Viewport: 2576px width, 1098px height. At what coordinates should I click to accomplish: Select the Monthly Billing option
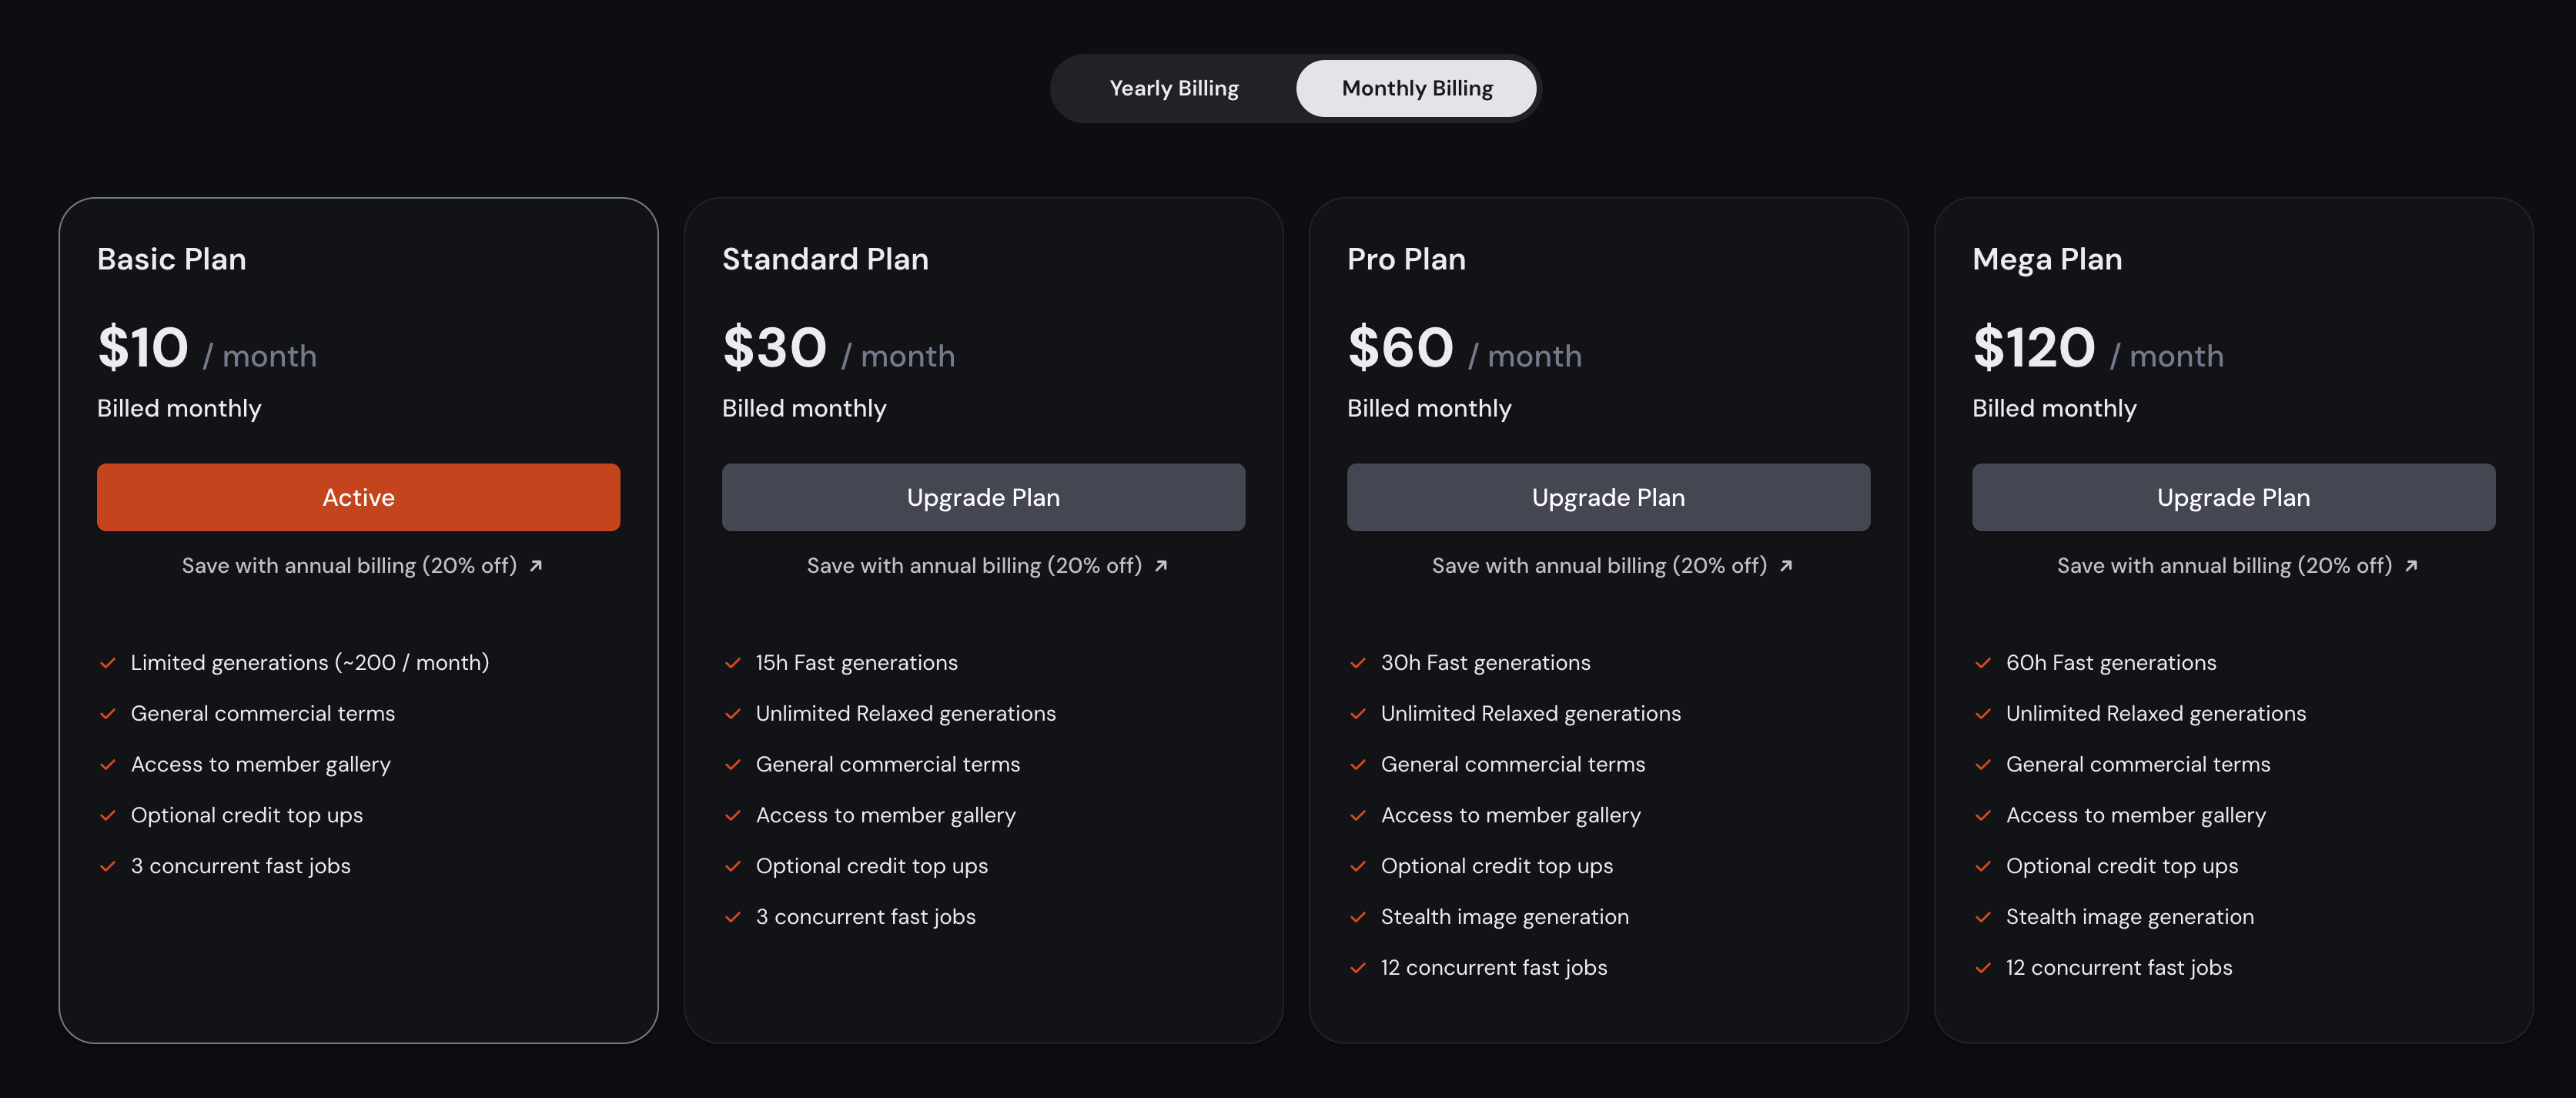coord(1416,89)
